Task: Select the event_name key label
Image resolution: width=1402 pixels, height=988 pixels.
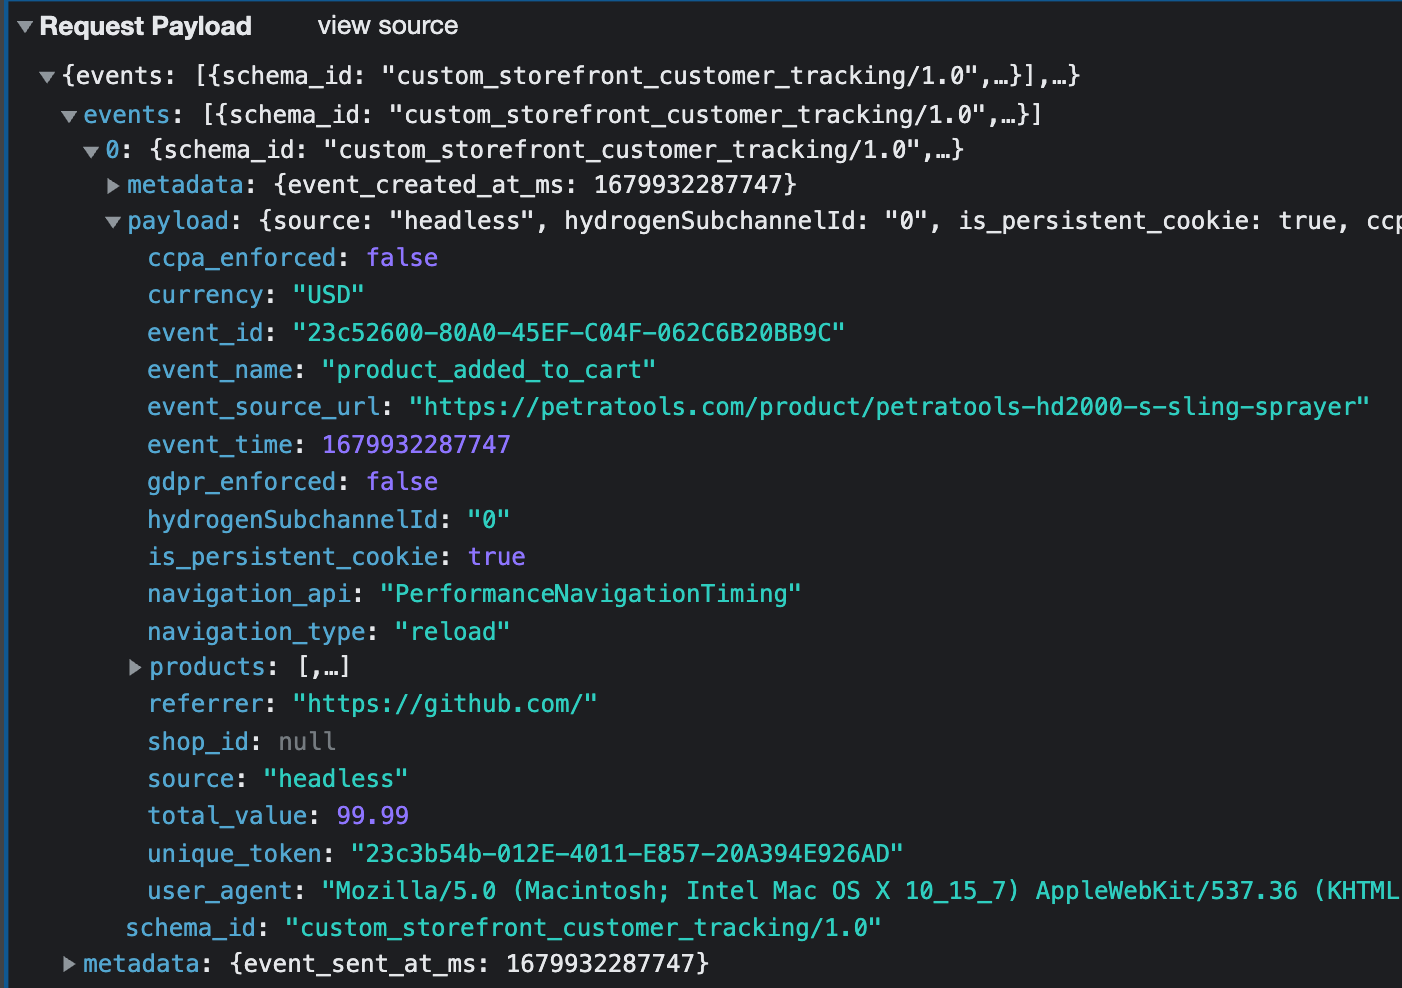Action: tap(219, 369)
